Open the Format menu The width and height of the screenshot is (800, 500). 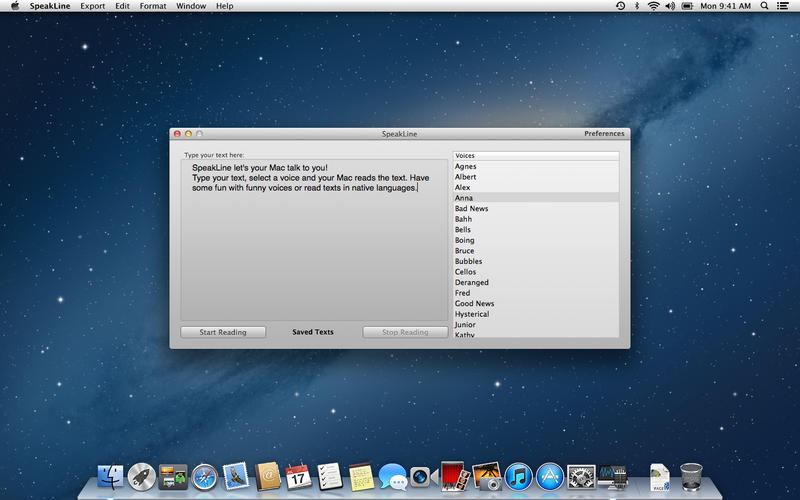pyautogui.click(x=153, y=6)
